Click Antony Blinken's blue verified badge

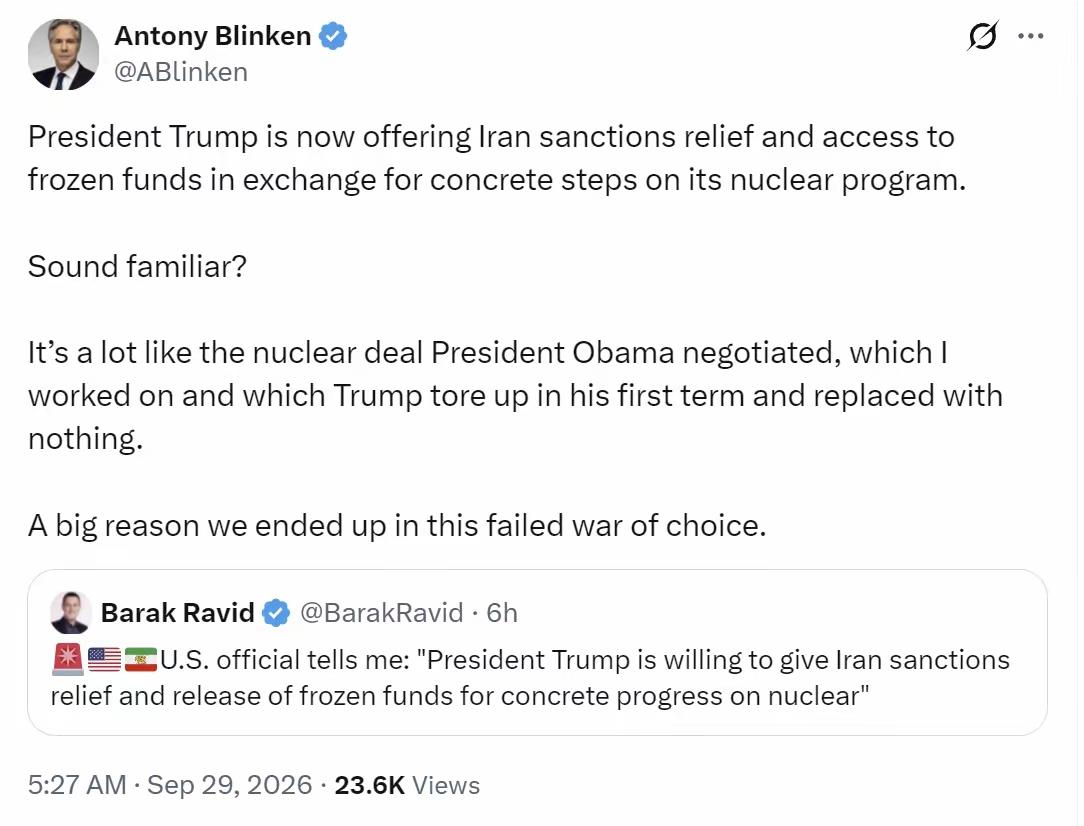[x=333, y=36]
